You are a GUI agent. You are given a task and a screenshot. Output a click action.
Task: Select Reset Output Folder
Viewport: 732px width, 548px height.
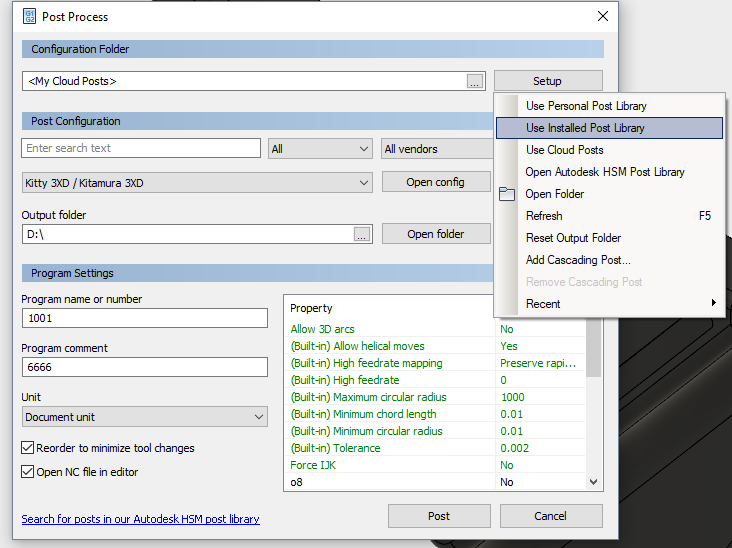point(609,238)
